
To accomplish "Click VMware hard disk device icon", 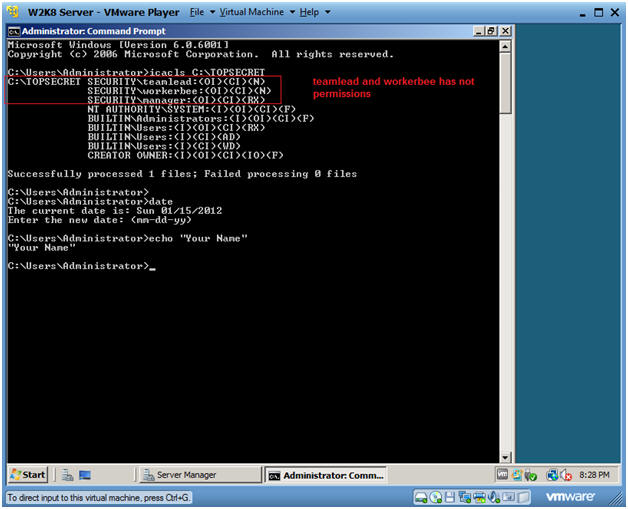I will (x=421, y=497).
